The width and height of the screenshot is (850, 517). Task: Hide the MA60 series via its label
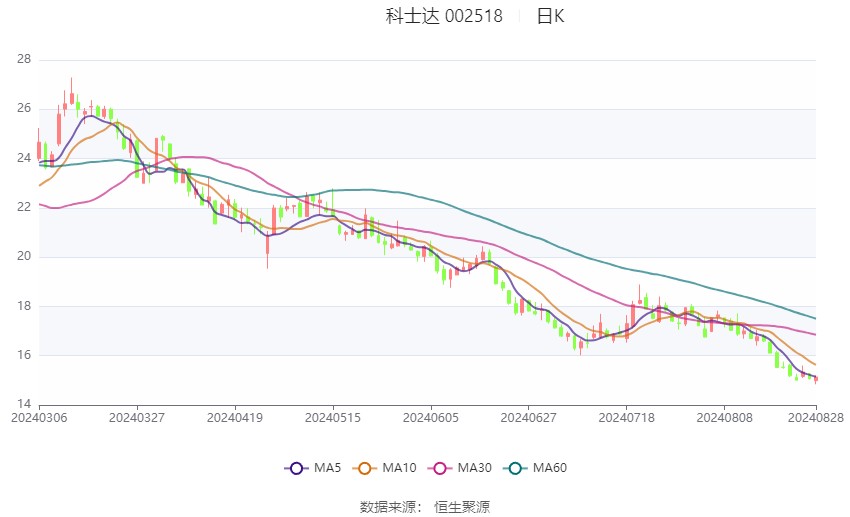[550, 468]
